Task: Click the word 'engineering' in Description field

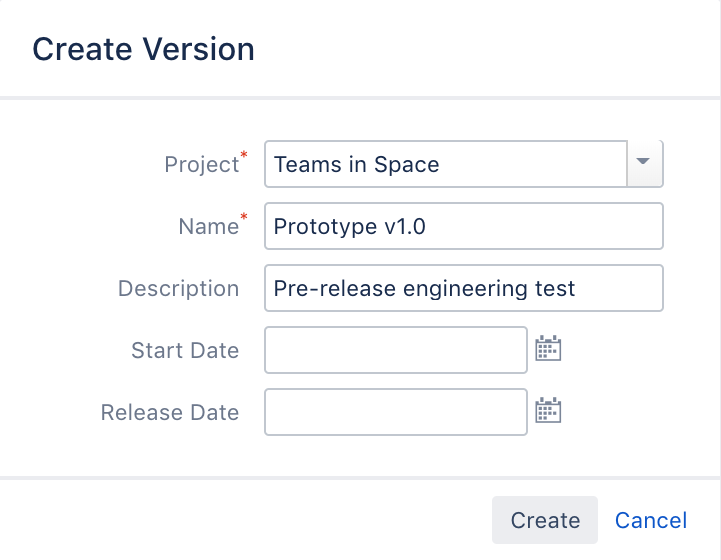Action: pyautogui.click(x=465, y=289)
